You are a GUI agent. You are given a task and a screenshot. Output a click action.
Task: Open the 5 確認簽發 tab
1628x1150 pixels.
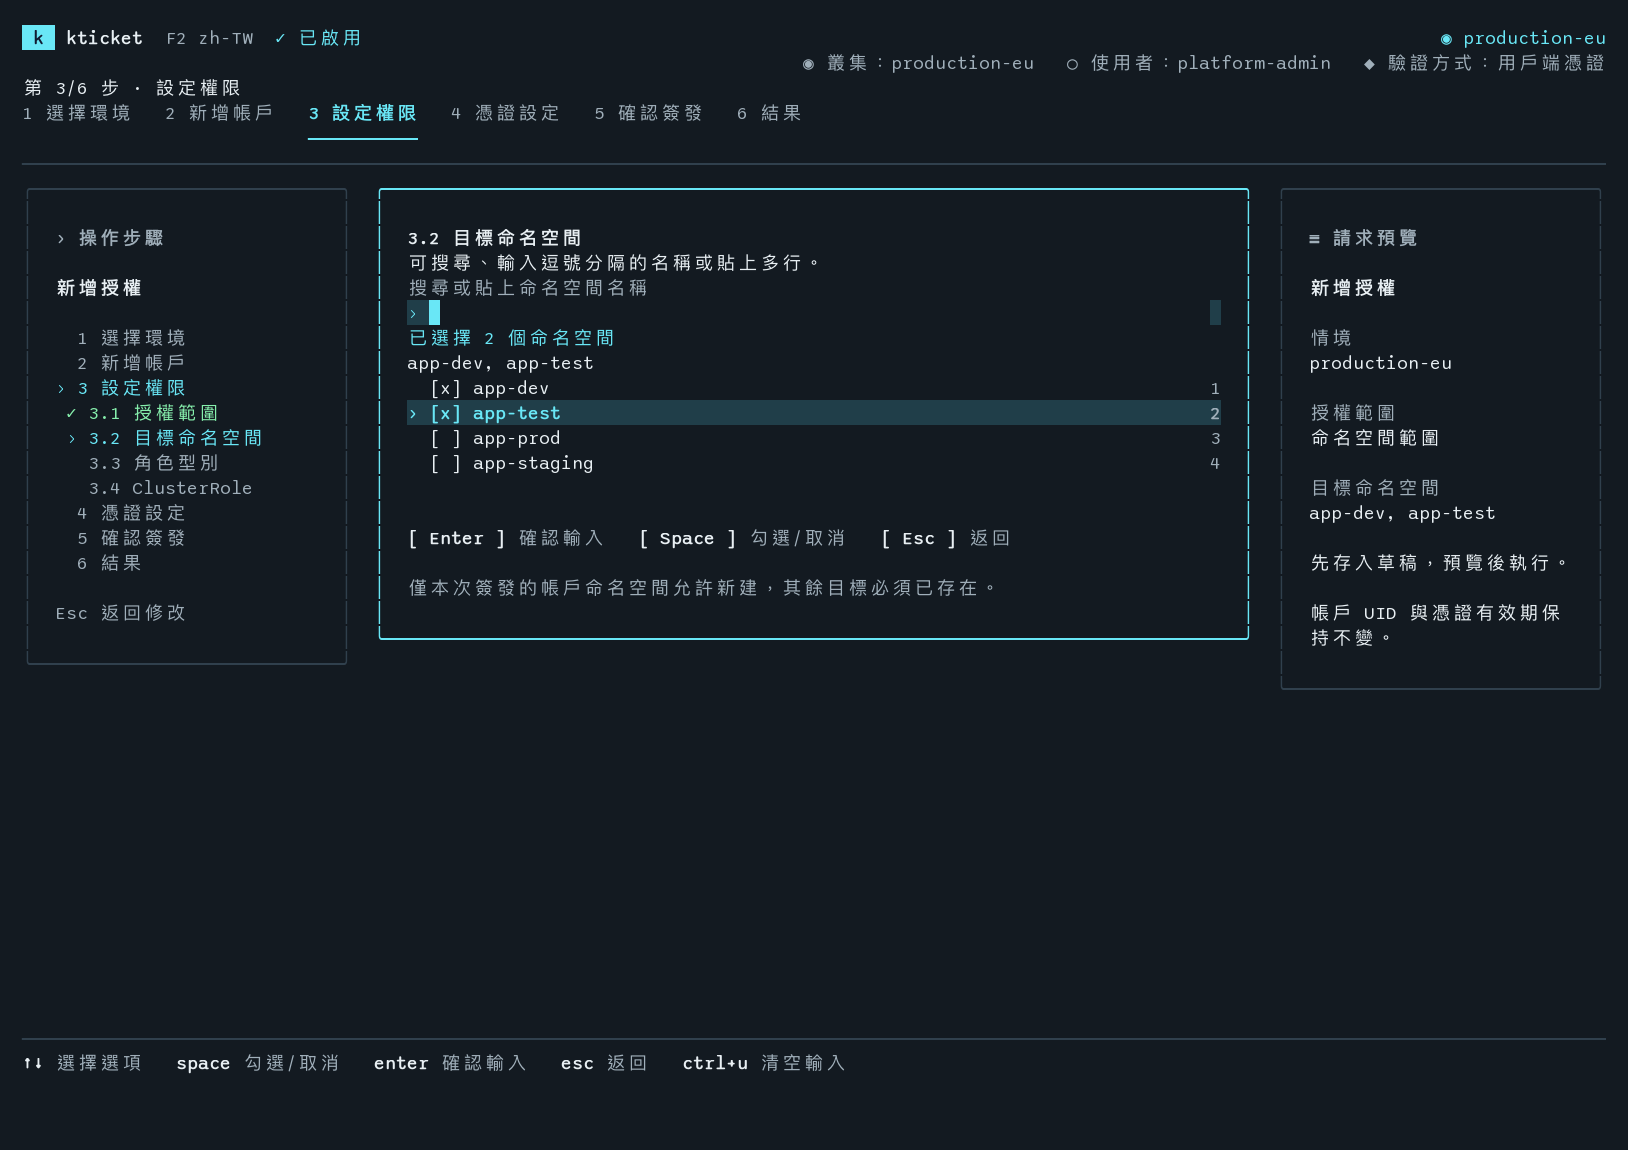[x=649, y=113]
